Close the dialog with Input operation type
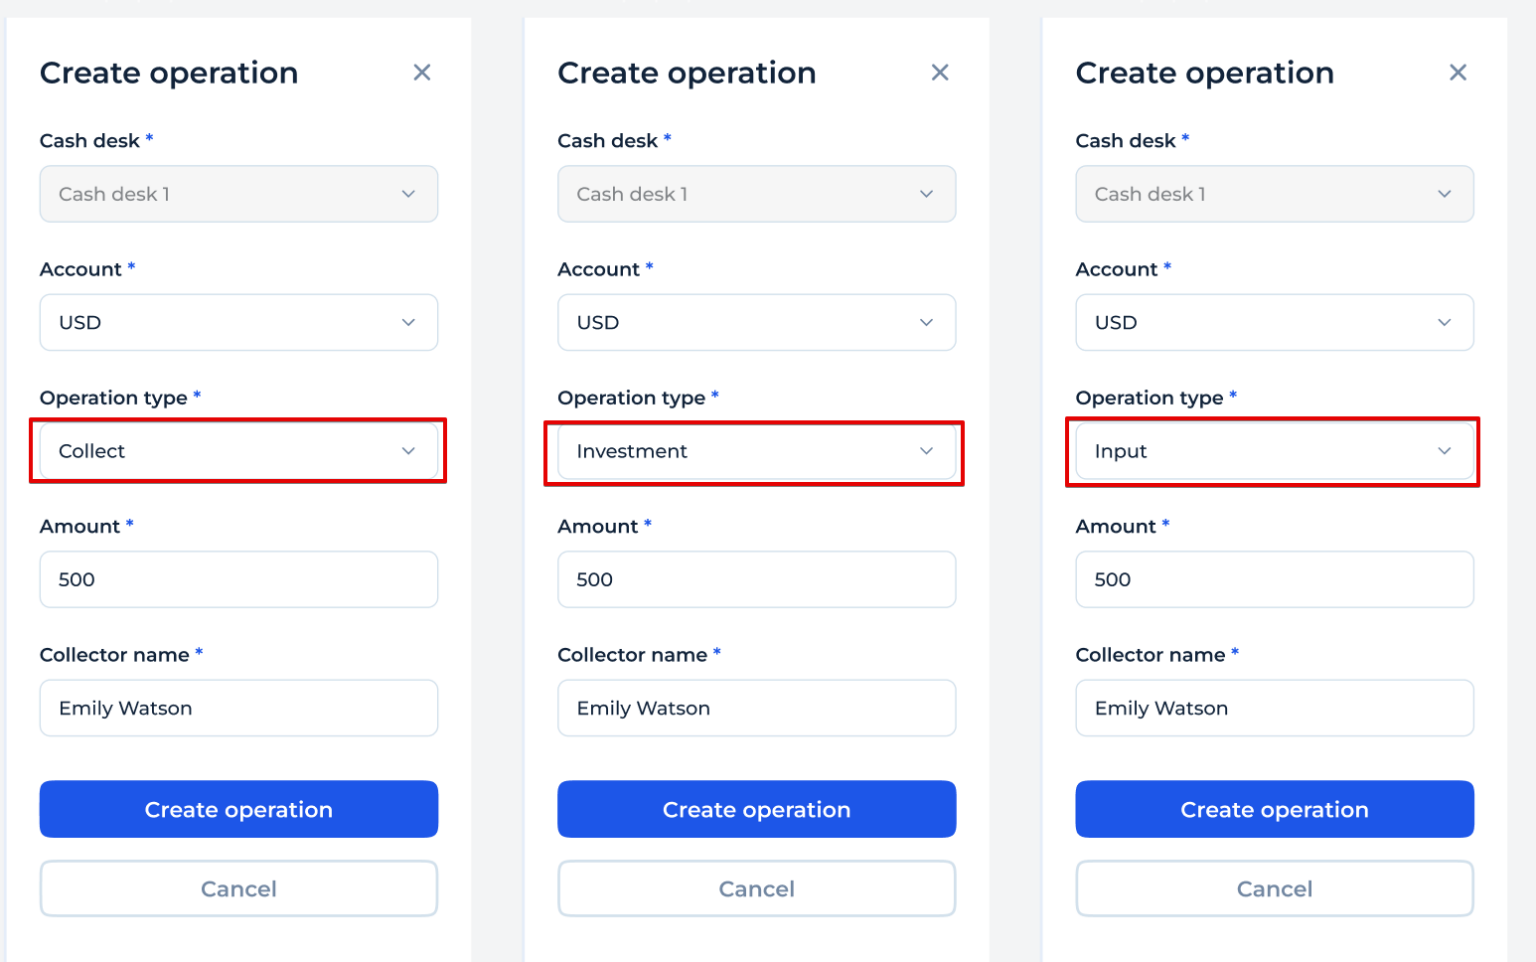The width and height of the screenshot is (1536, 962). [x=1458, y=72]
